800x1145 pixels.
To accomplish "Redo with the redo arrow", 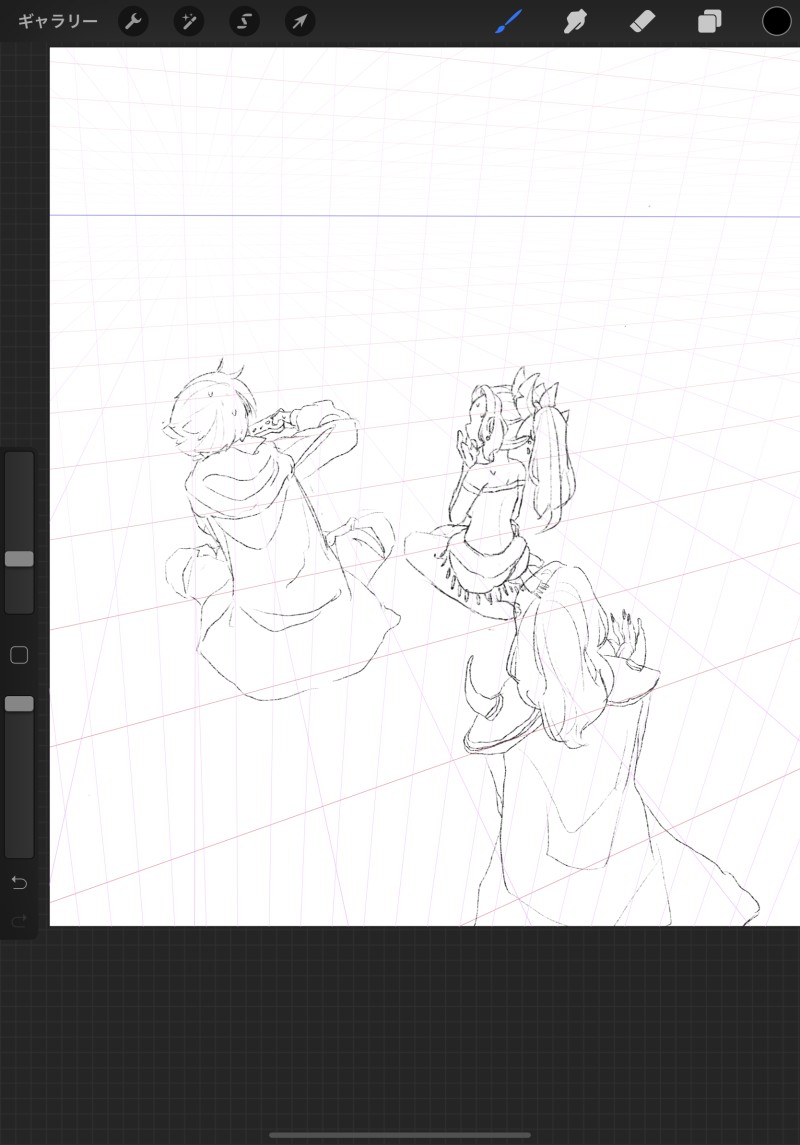I will coord(19,920).
